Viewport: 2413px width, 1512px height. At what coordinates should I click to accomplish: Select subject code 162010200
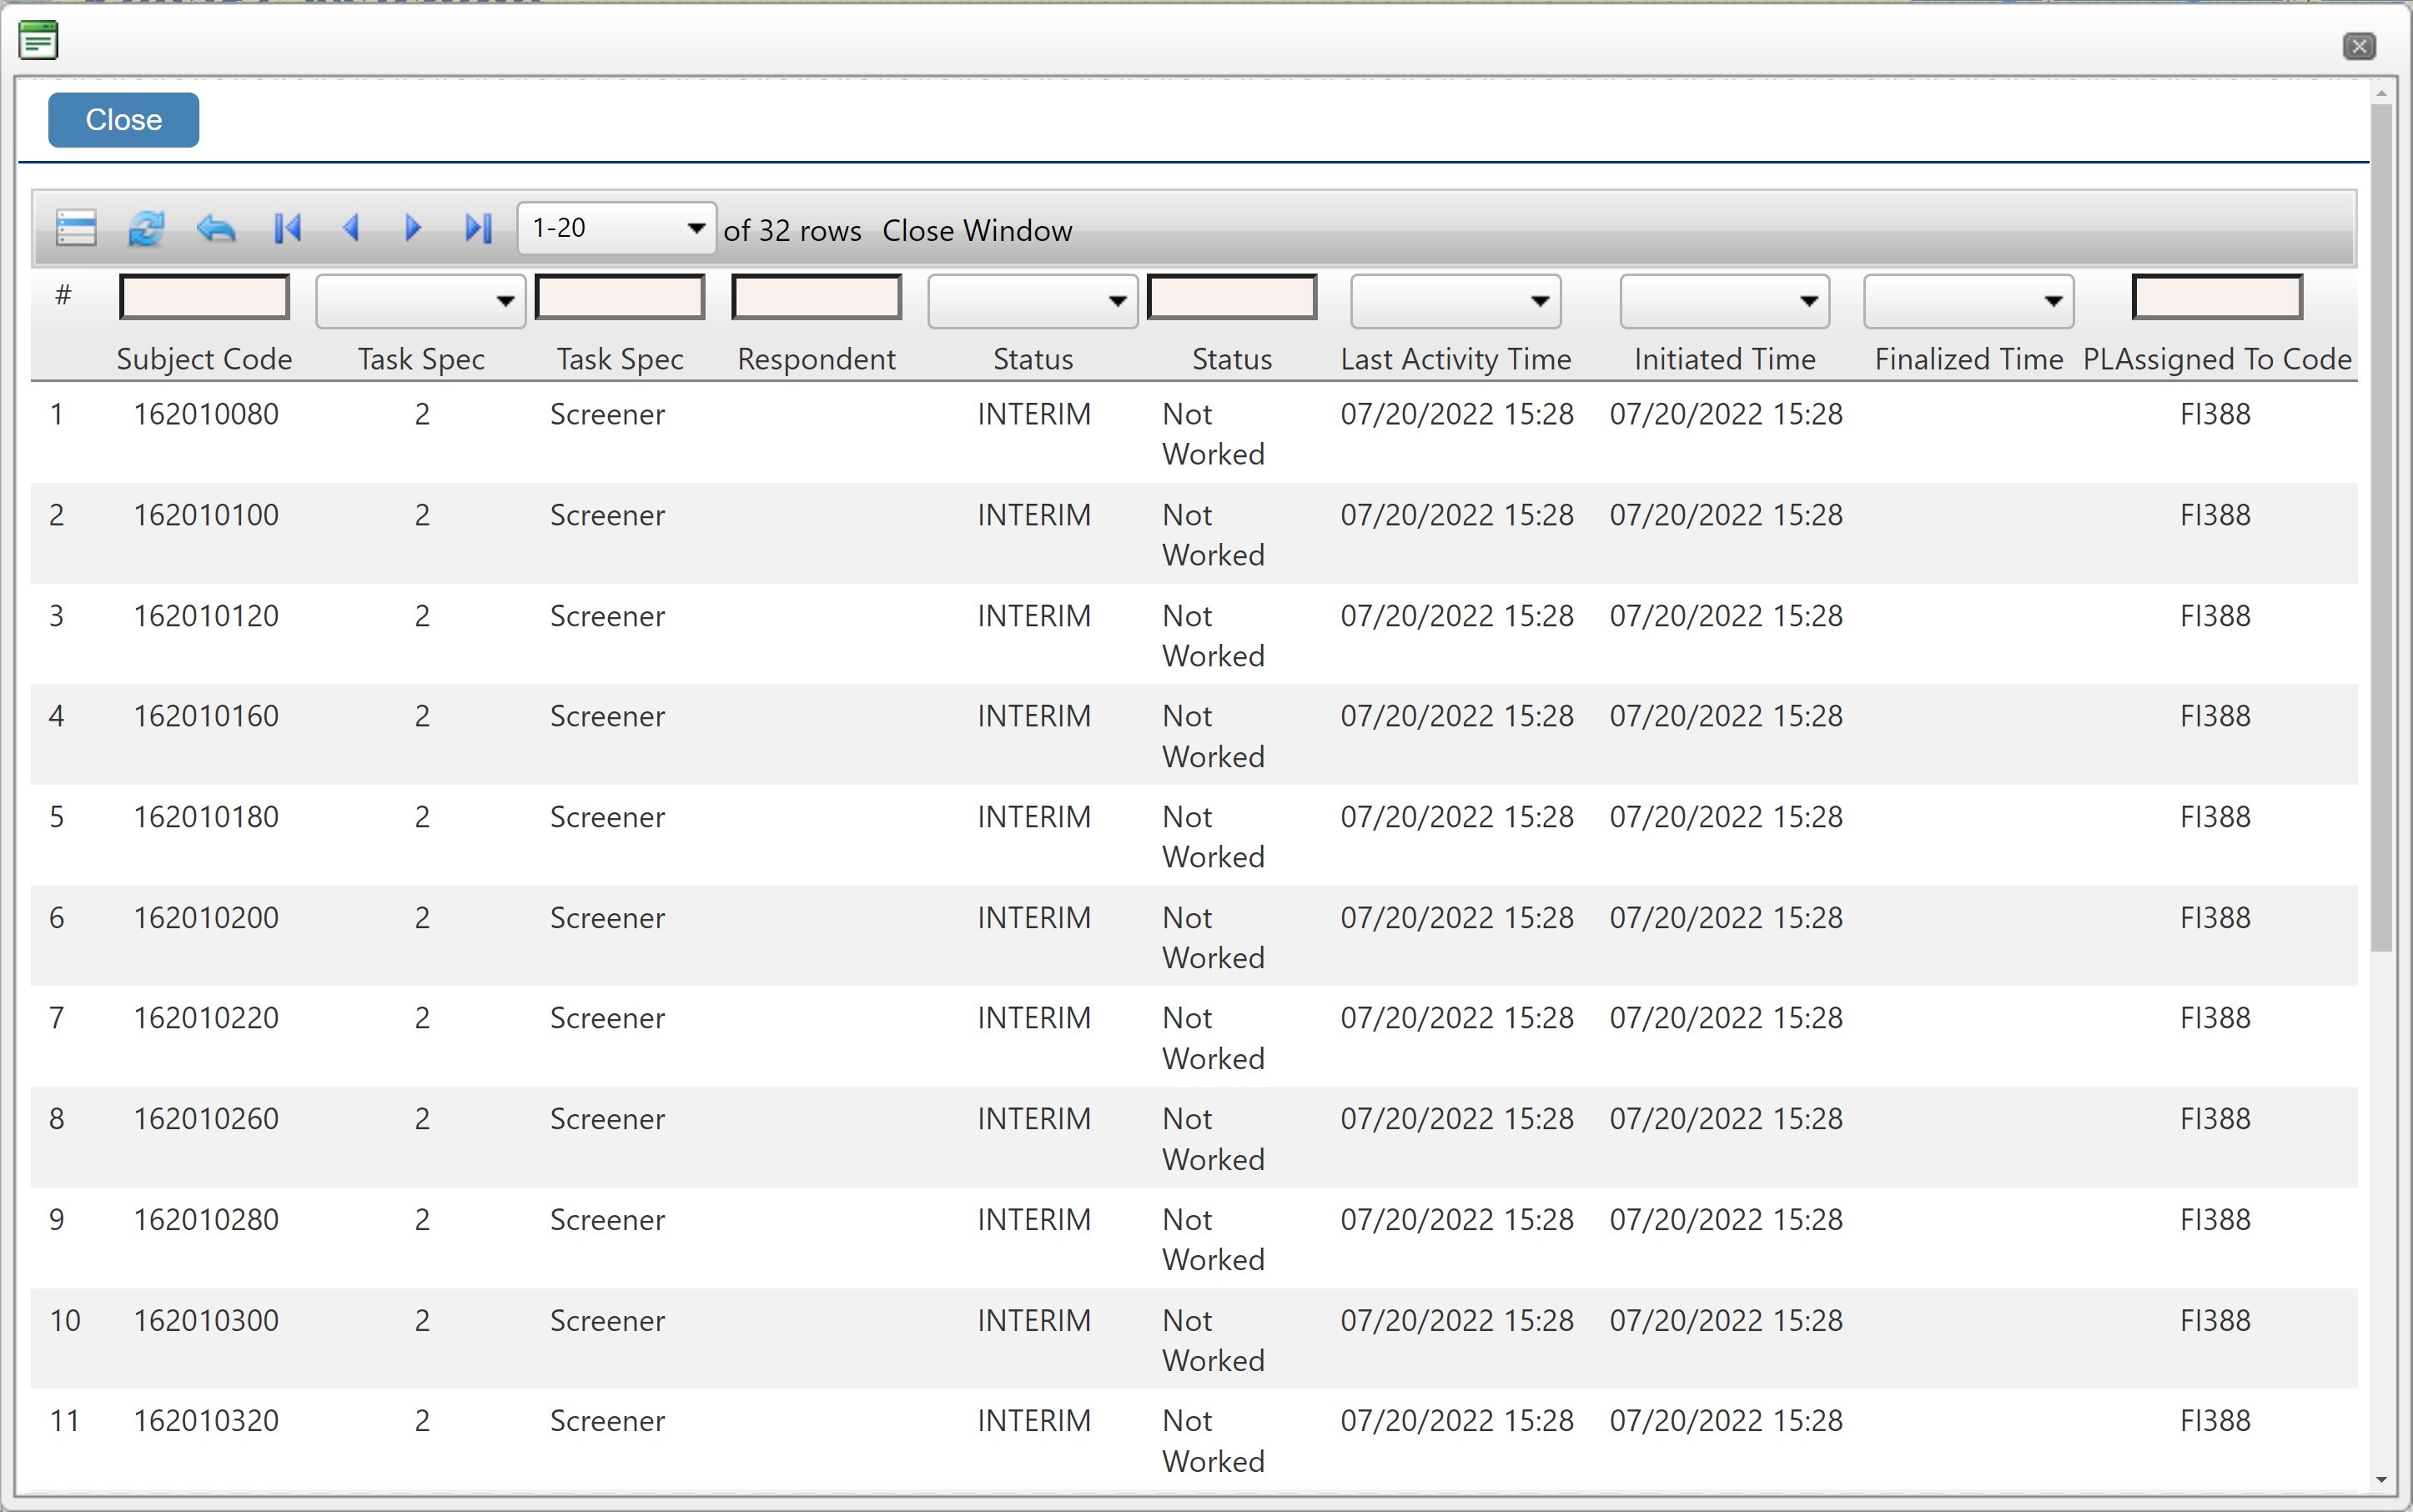(206, 918)
